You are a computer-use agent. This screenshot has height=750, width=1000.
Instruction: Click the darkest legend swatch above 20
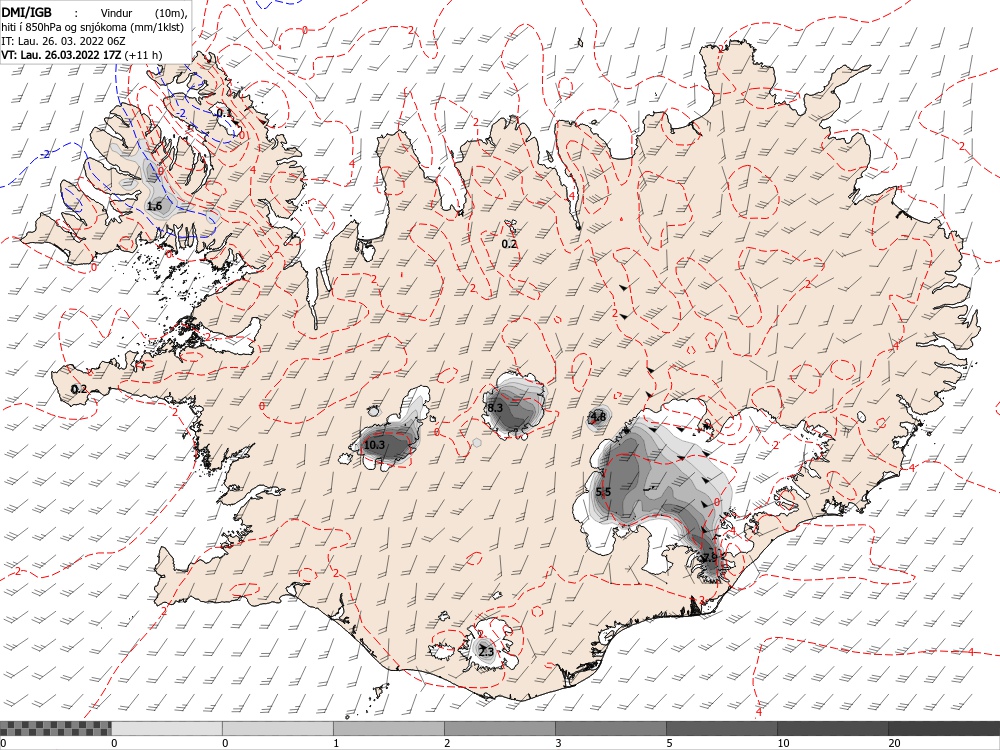coord(944,728)
